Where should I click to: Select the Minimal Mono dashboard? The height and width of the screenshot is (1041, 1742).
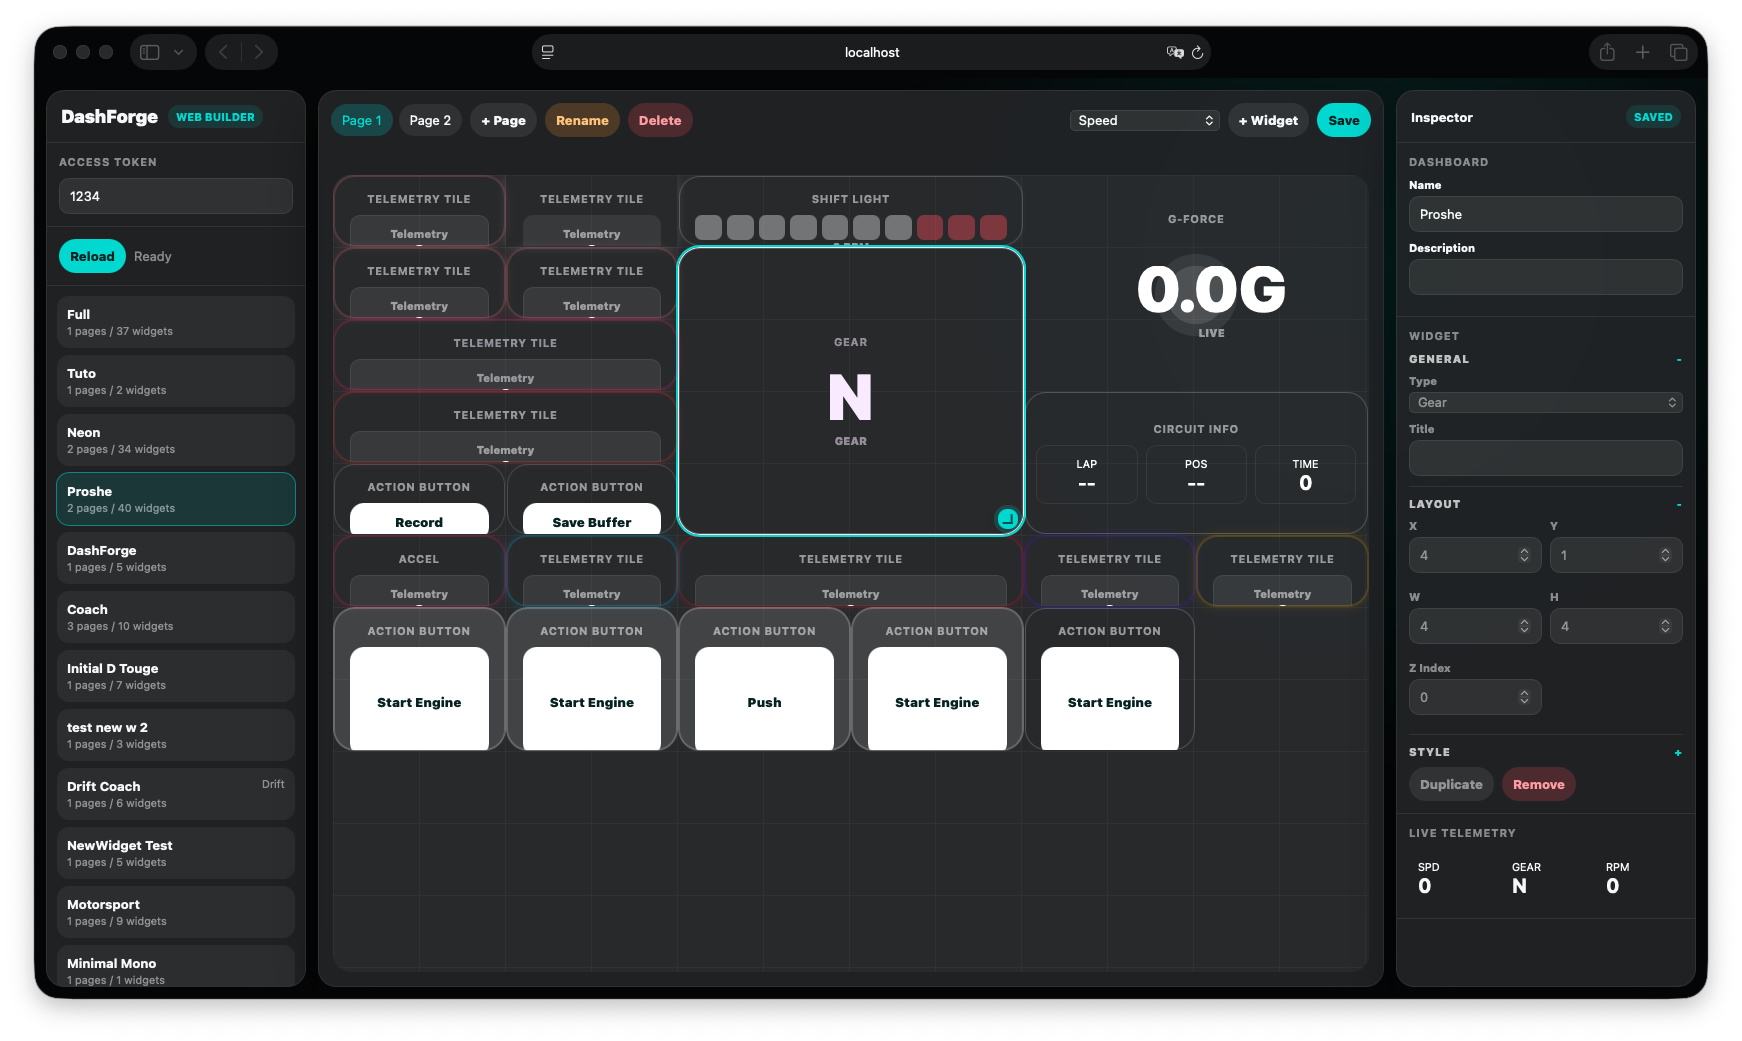[176, 966]
